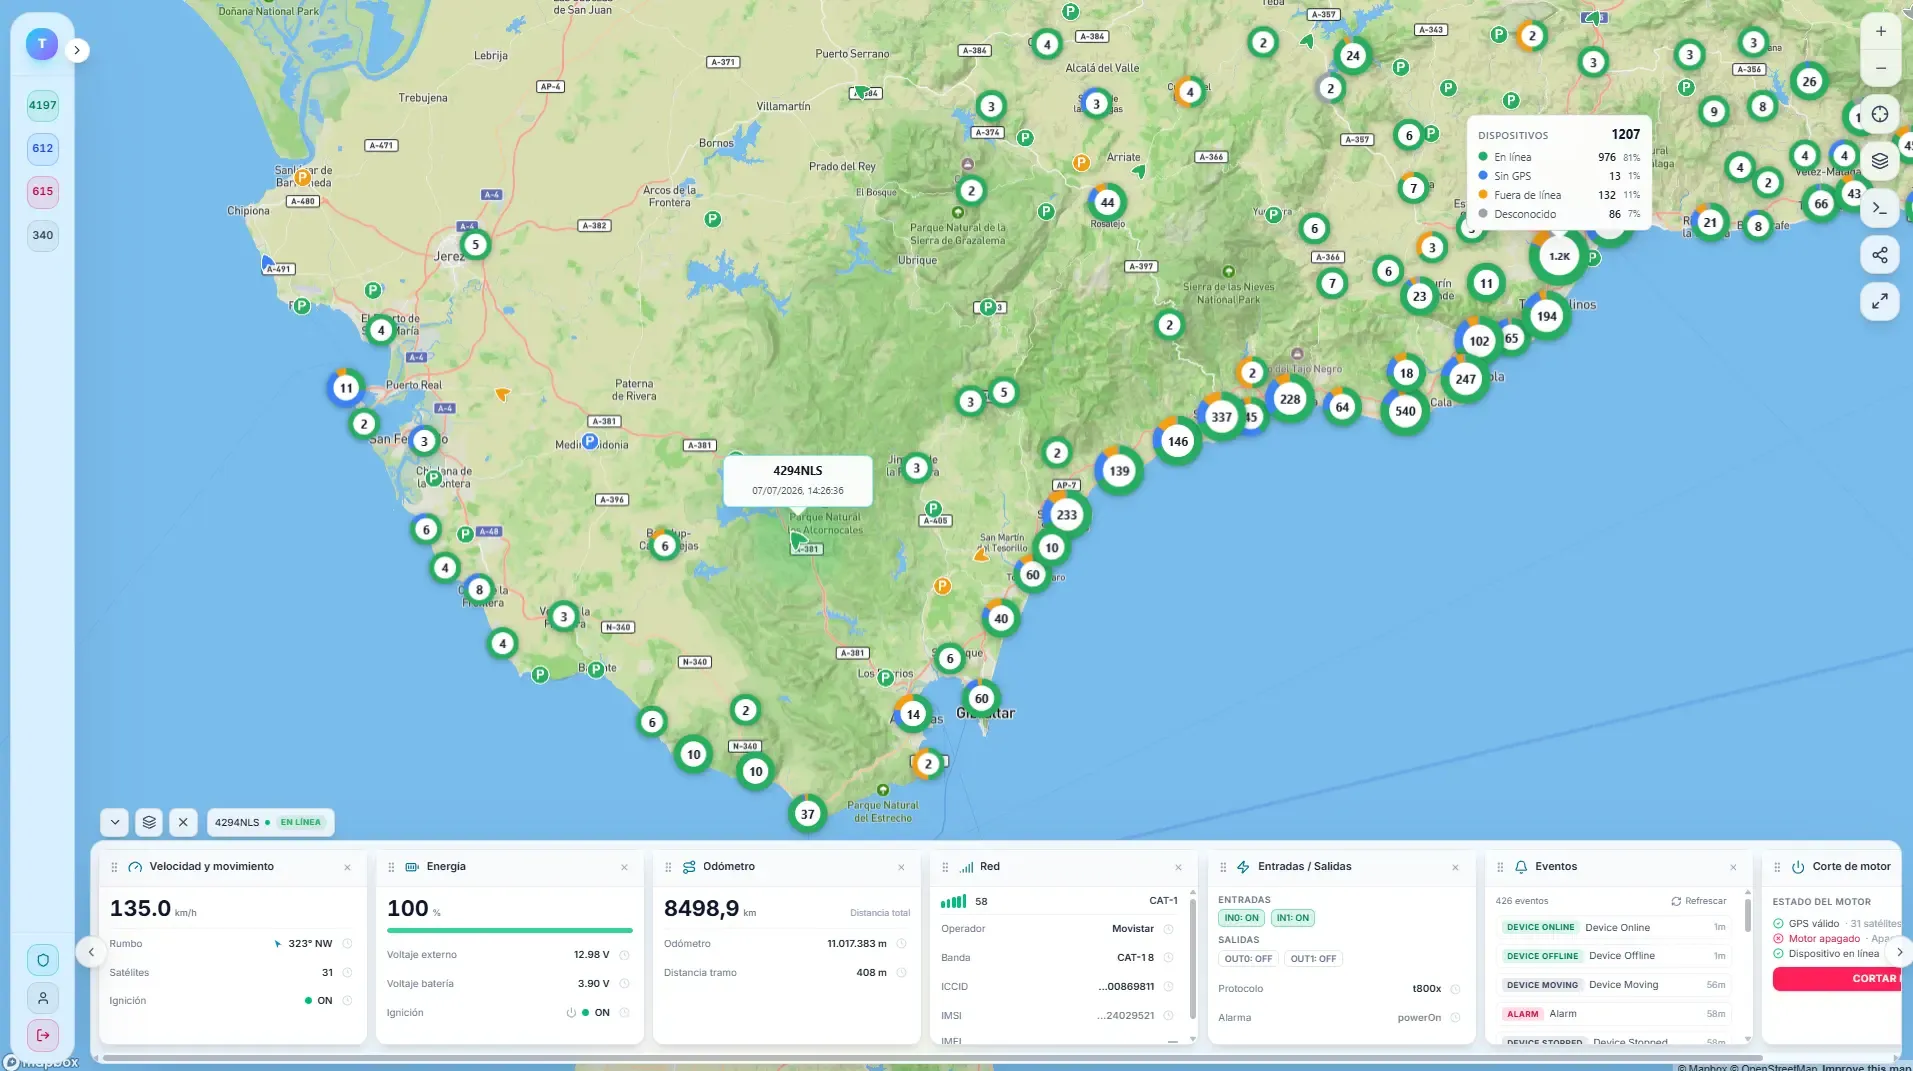Image resolution: width=1913 pixels, height=1071 pixels.
Task: Grab the Eventos widget drag handle
Action: point(1499,867)
